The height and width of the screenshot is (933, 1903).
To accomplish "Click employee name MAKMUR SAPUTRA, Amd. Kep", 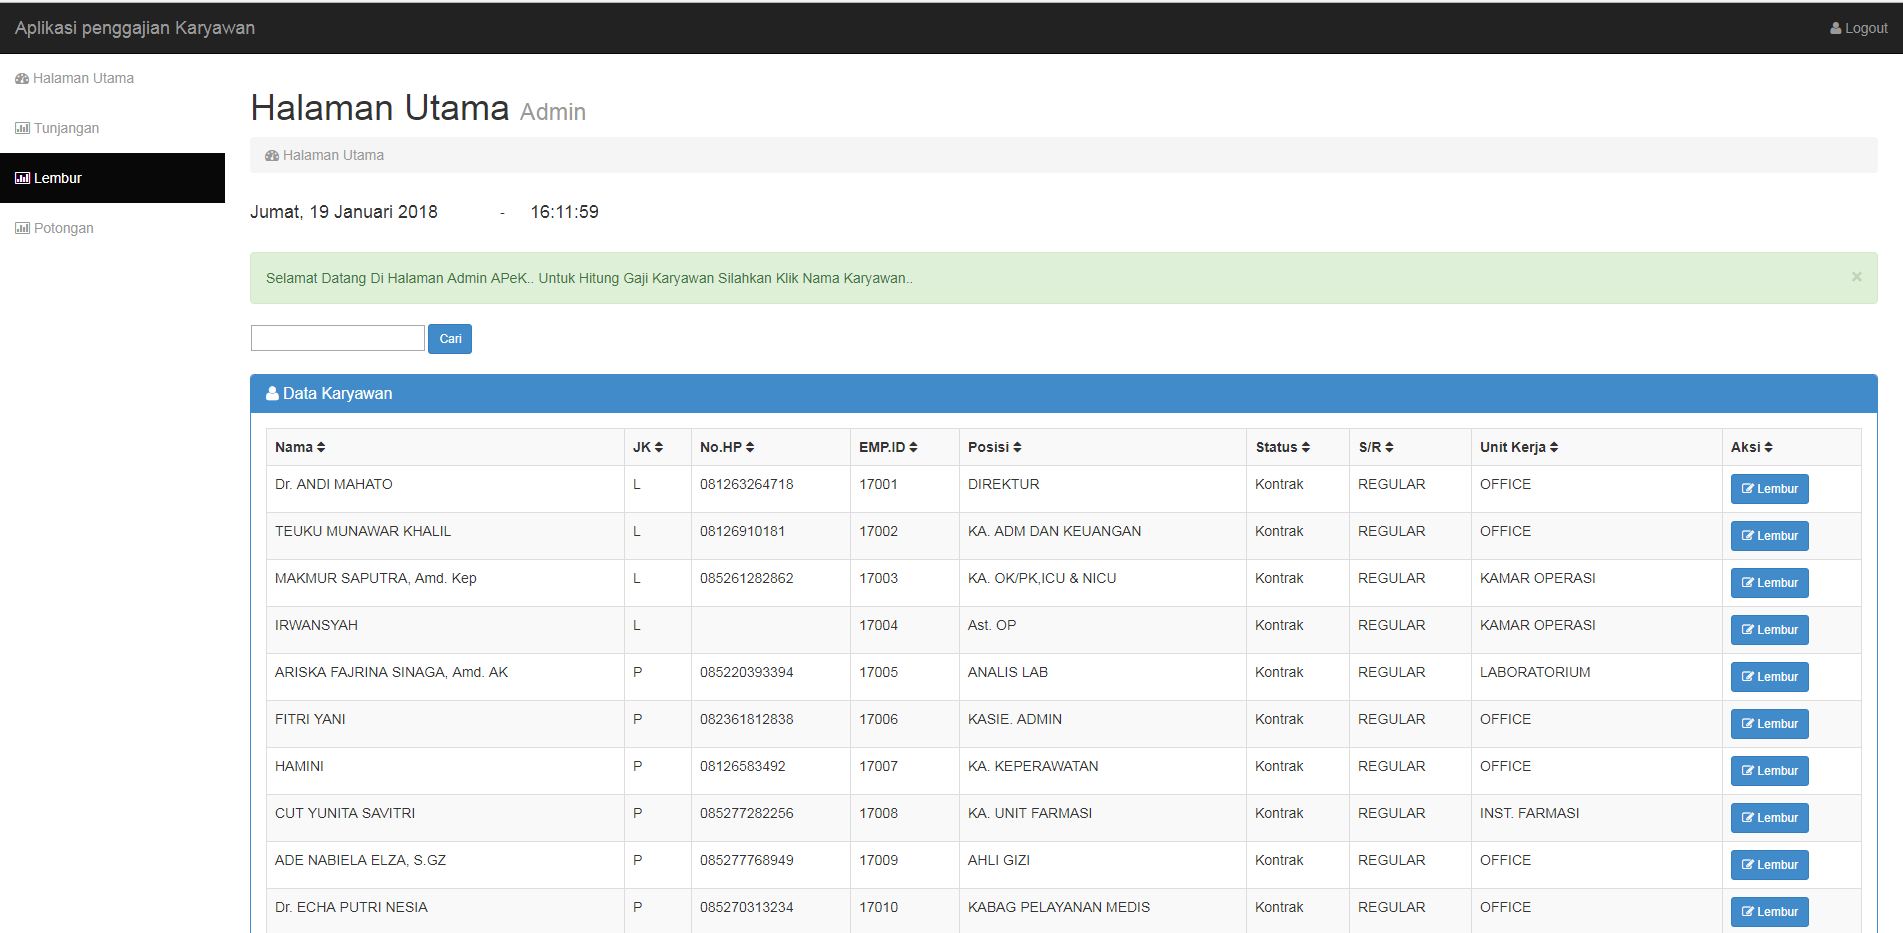I will tap(376, 578).
